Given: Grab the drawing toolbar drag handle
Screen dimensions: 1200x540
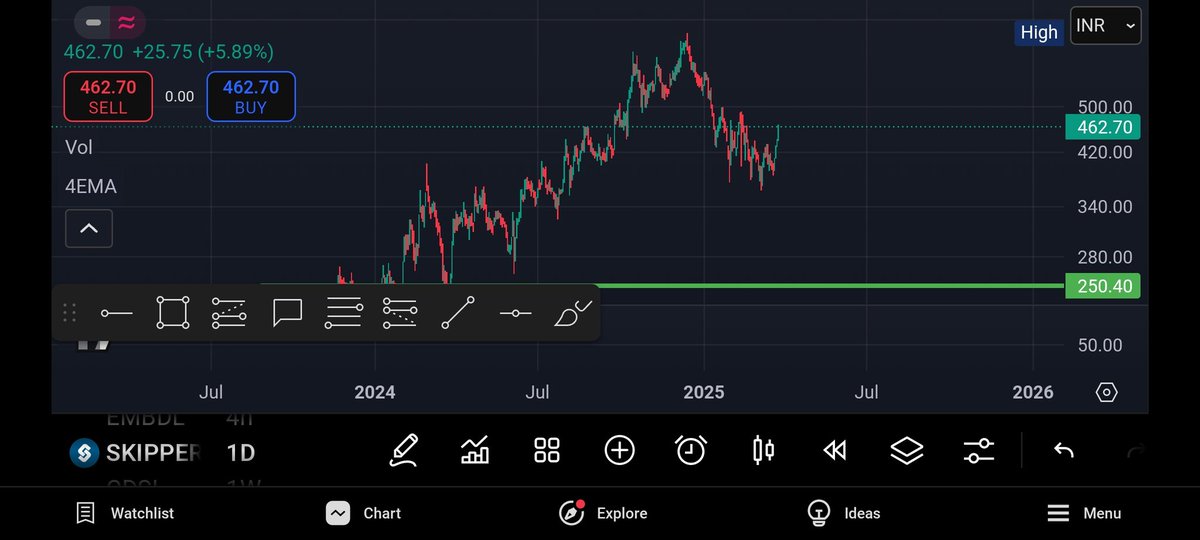Looking at the screenshot, I should tap(70, 313).
